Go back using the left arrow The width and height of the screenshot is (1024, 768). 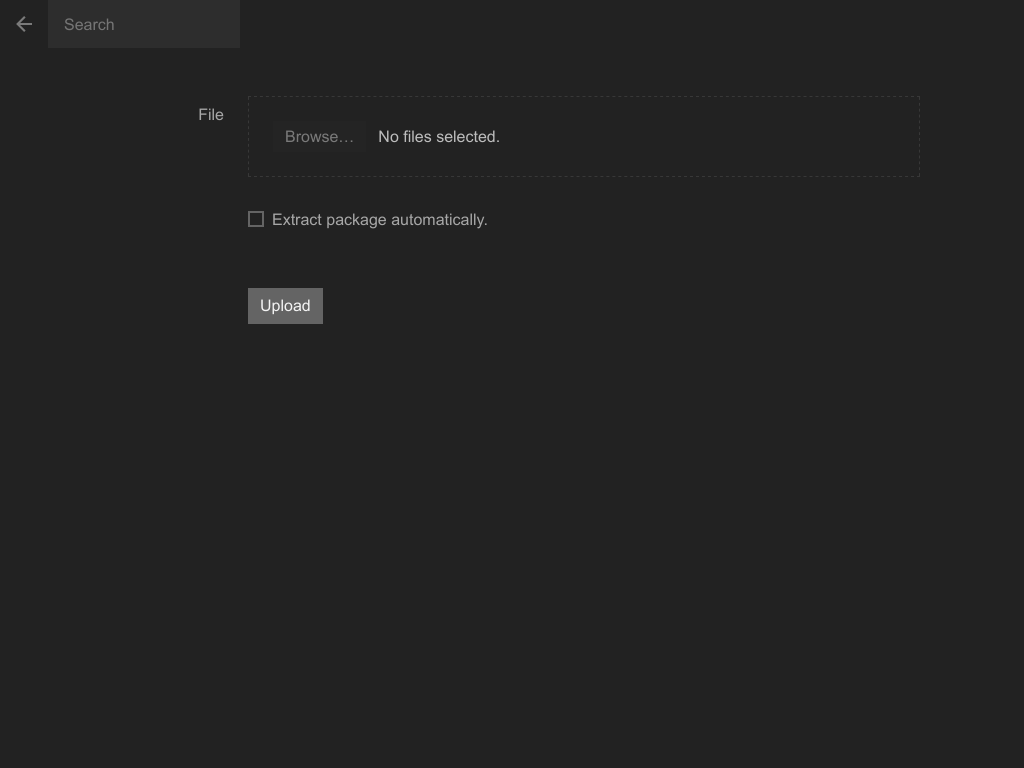pos(24,24)
